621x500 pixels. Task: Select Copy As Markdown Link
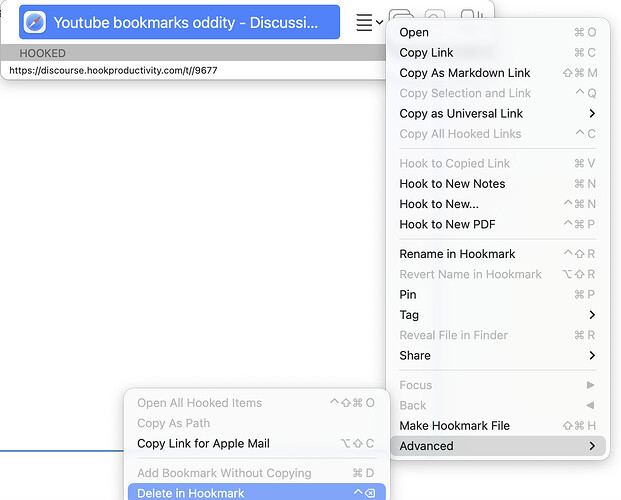click(464, 73)
